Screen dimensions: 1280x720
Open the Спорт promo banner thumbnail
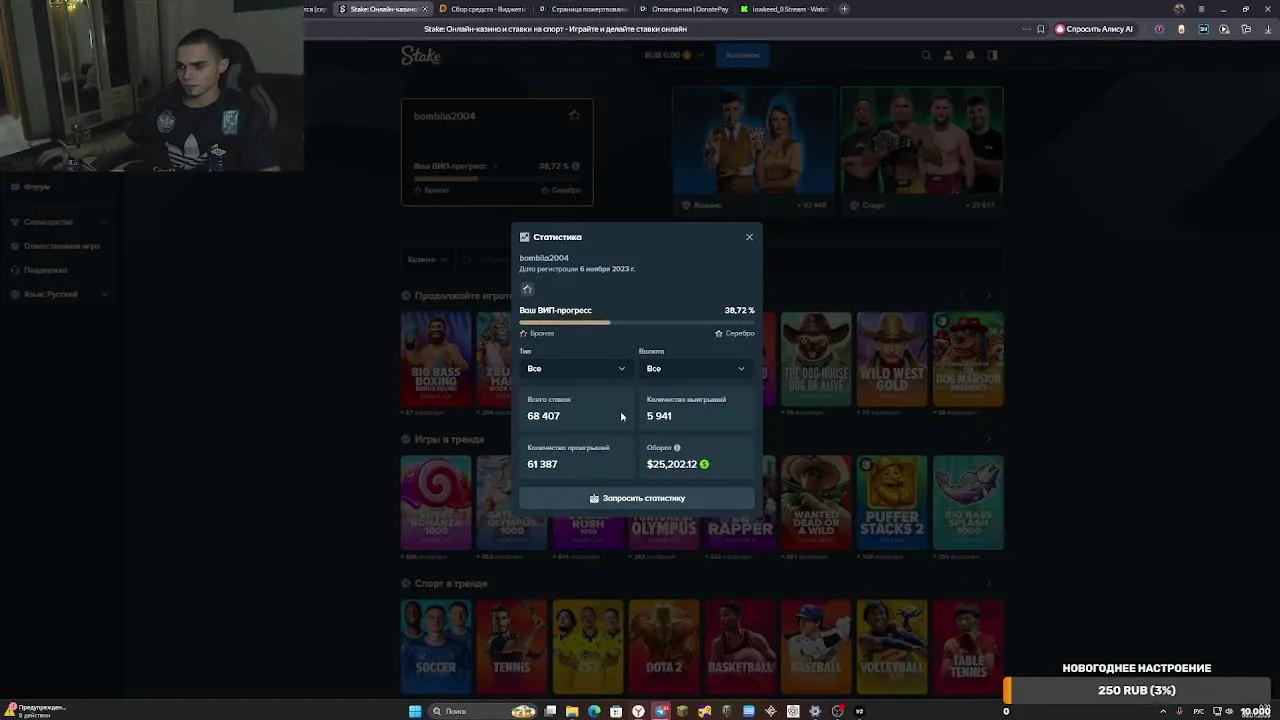point(921,150)
